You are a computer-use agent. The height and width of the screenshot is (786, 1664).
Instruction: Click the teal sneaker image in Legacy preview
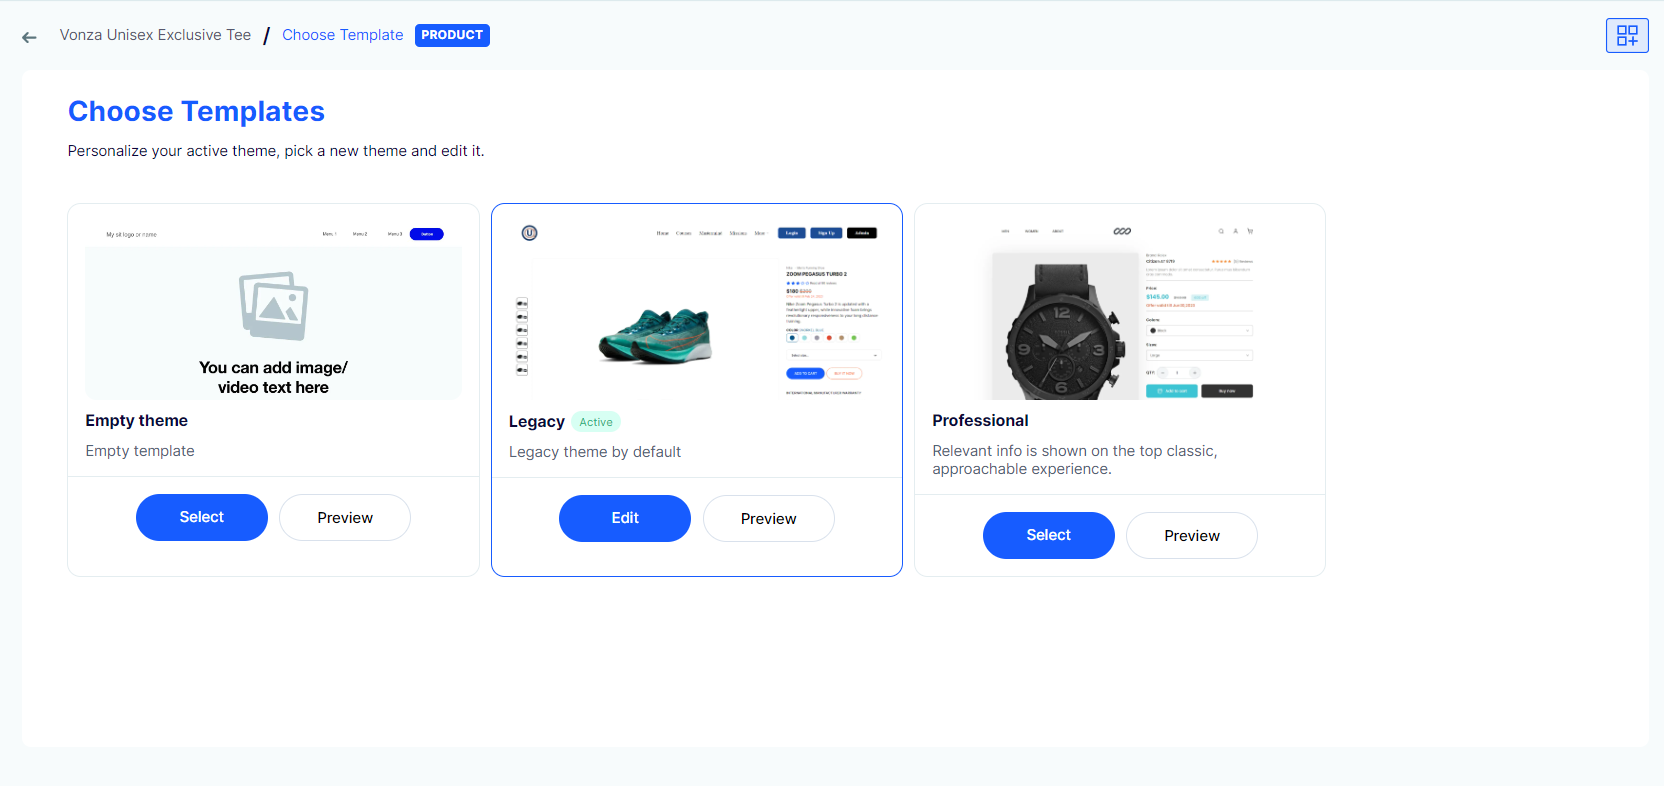(x=656, y=335)
